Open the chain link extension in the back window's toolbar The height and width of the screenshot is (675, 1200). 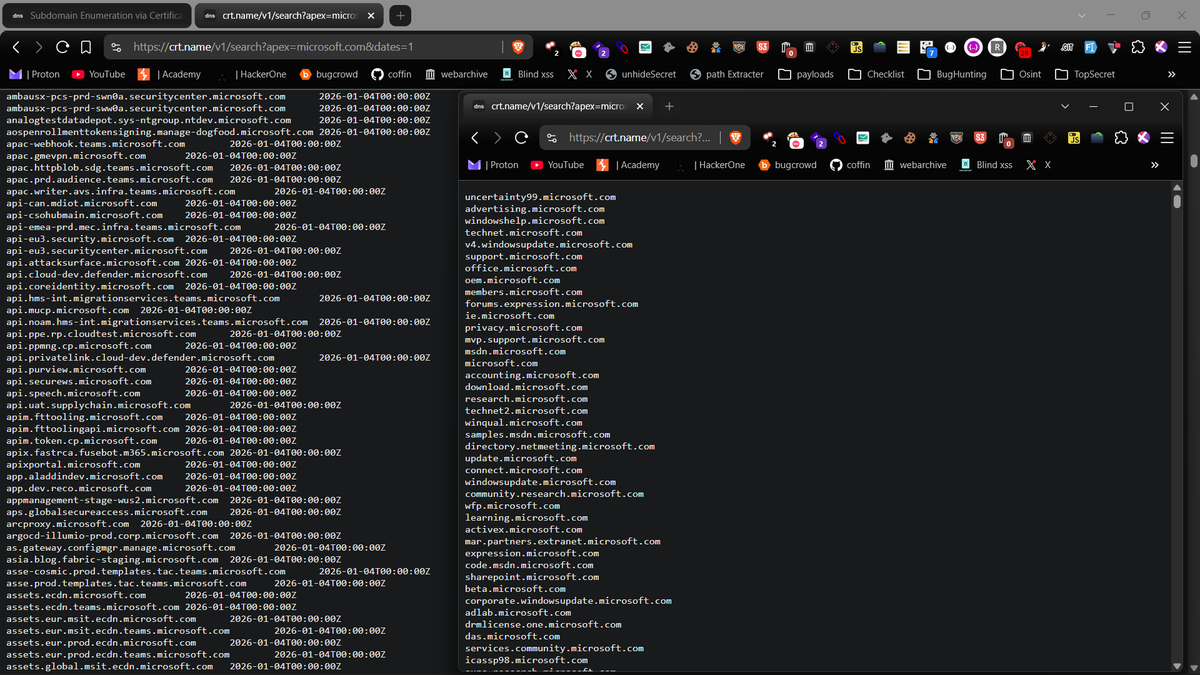622,47
